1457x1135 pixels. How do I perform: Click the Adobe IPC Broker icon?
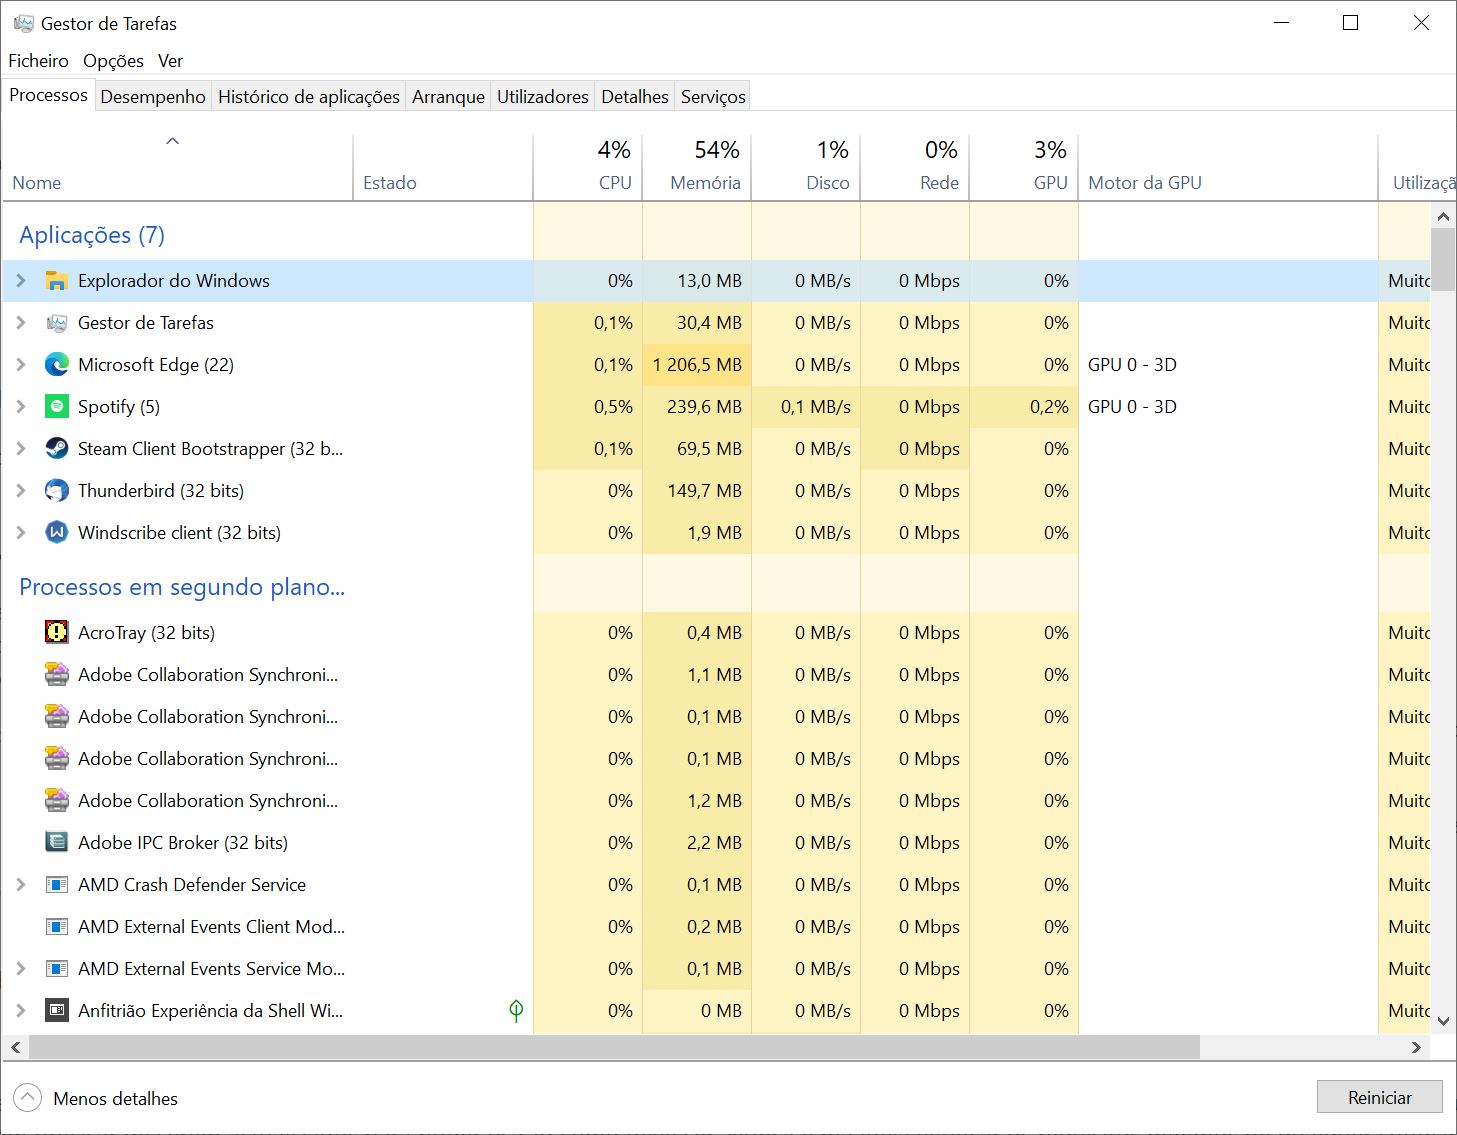click(x=57, y=843)
